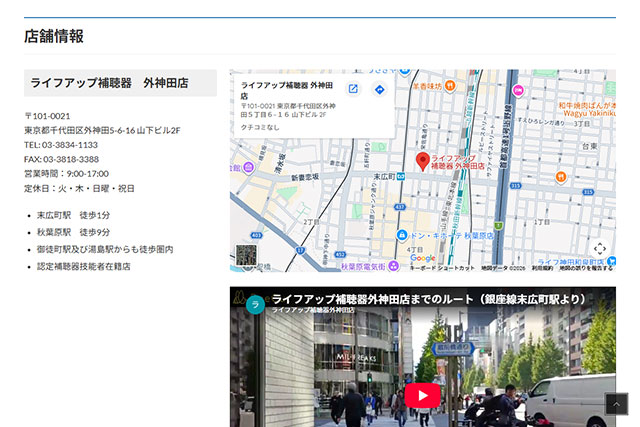Click the teal channel avatar on video
Image resolution: width=640 pixels, height=427 pixels.
click(x=256, y=305)
